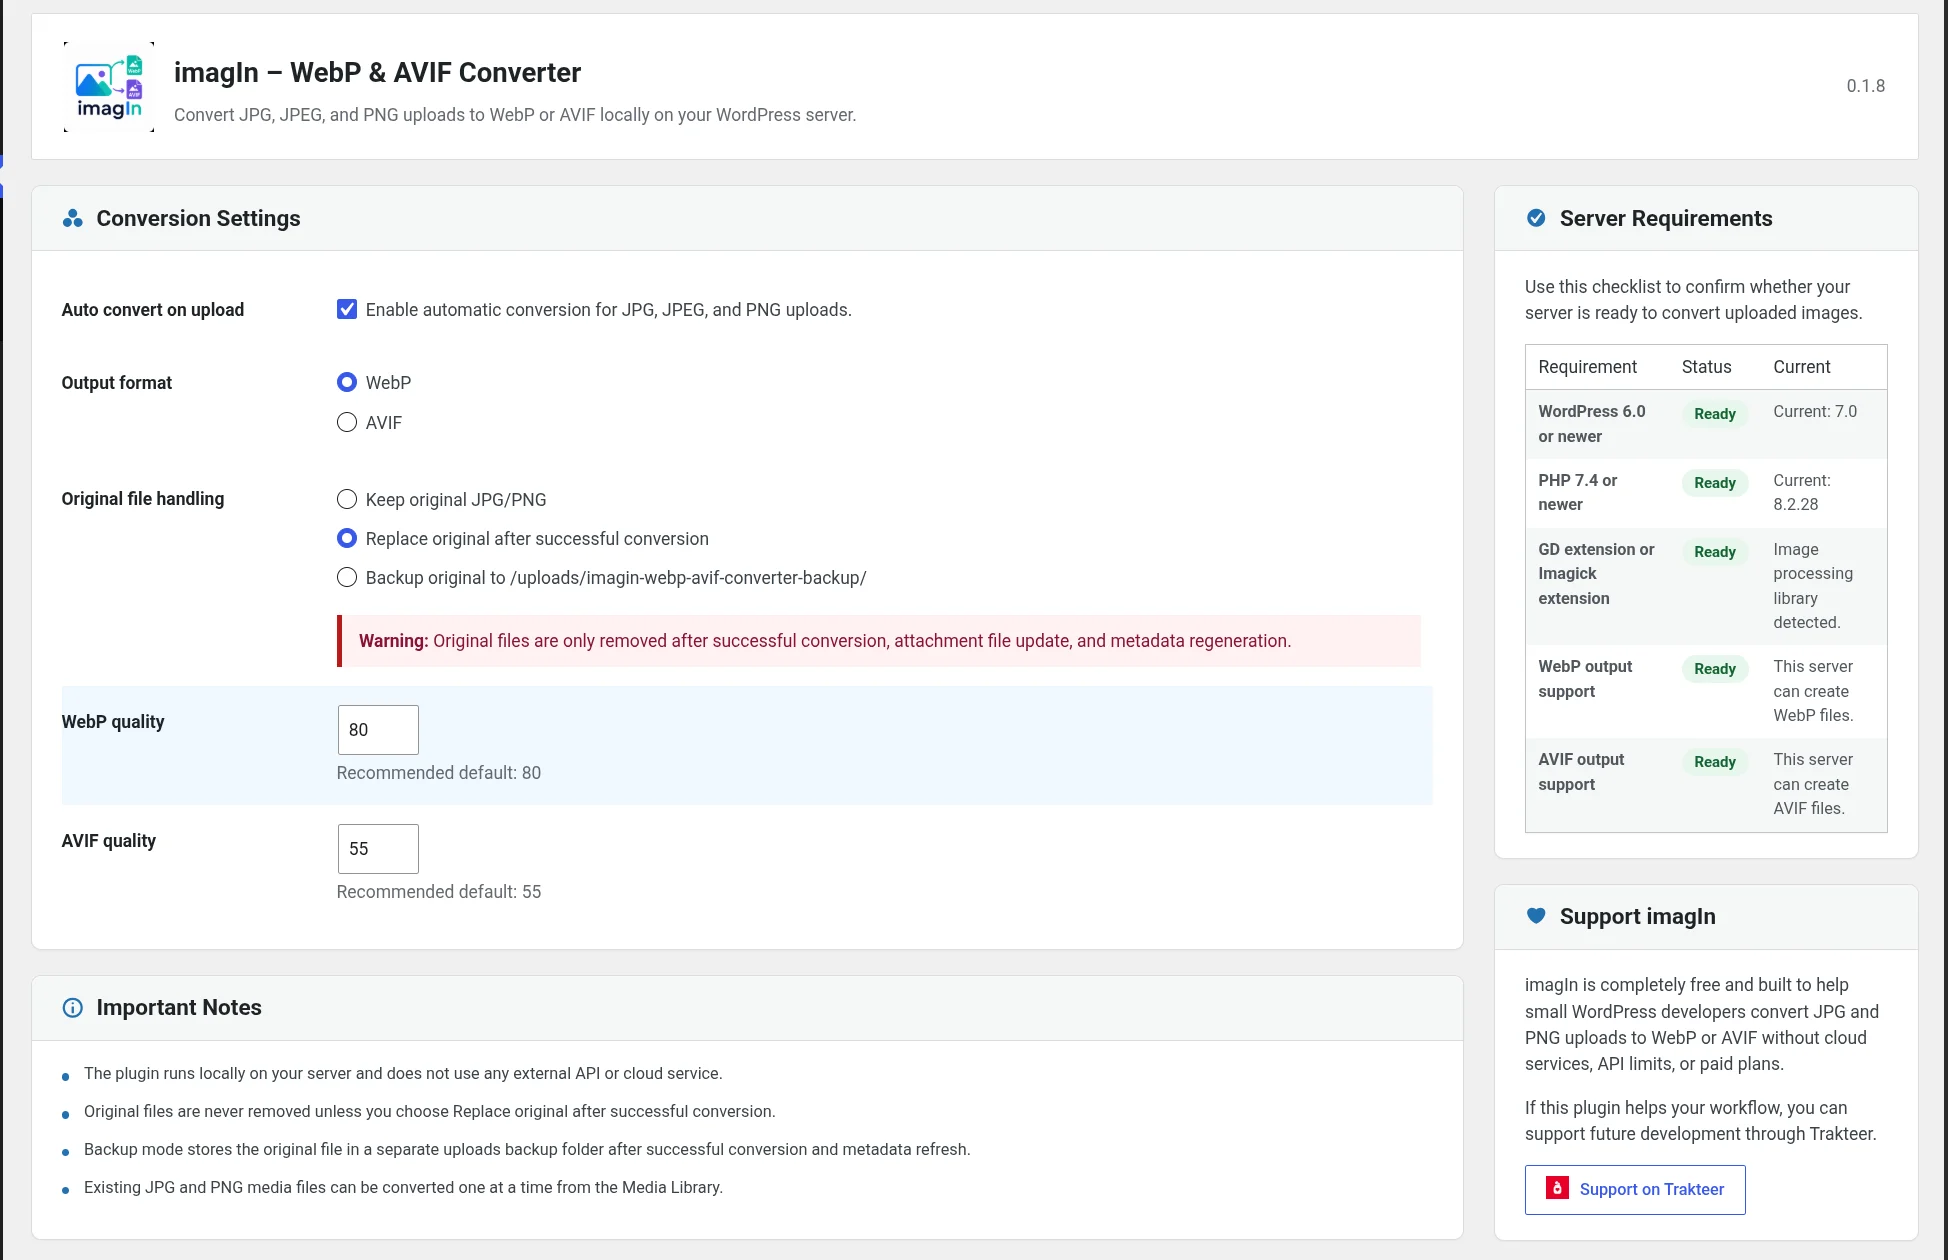Click the Ready badge for WordPress 6.0
Image resolution: width=1948 pixels, height=1260 pixels.
tap(1715, 414)
